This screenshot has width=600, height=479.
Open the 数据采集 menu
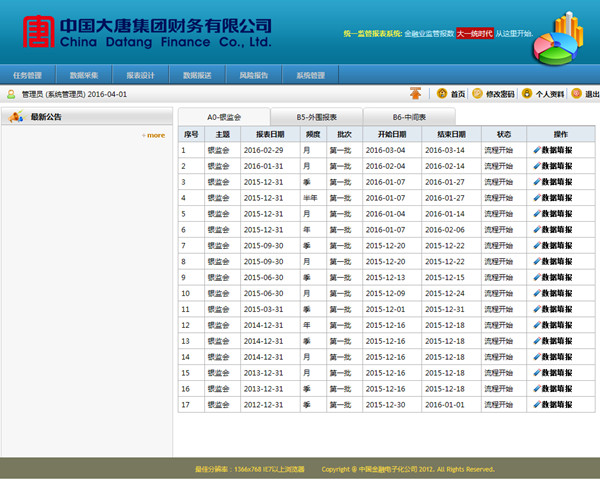click(x=84, y=75)
